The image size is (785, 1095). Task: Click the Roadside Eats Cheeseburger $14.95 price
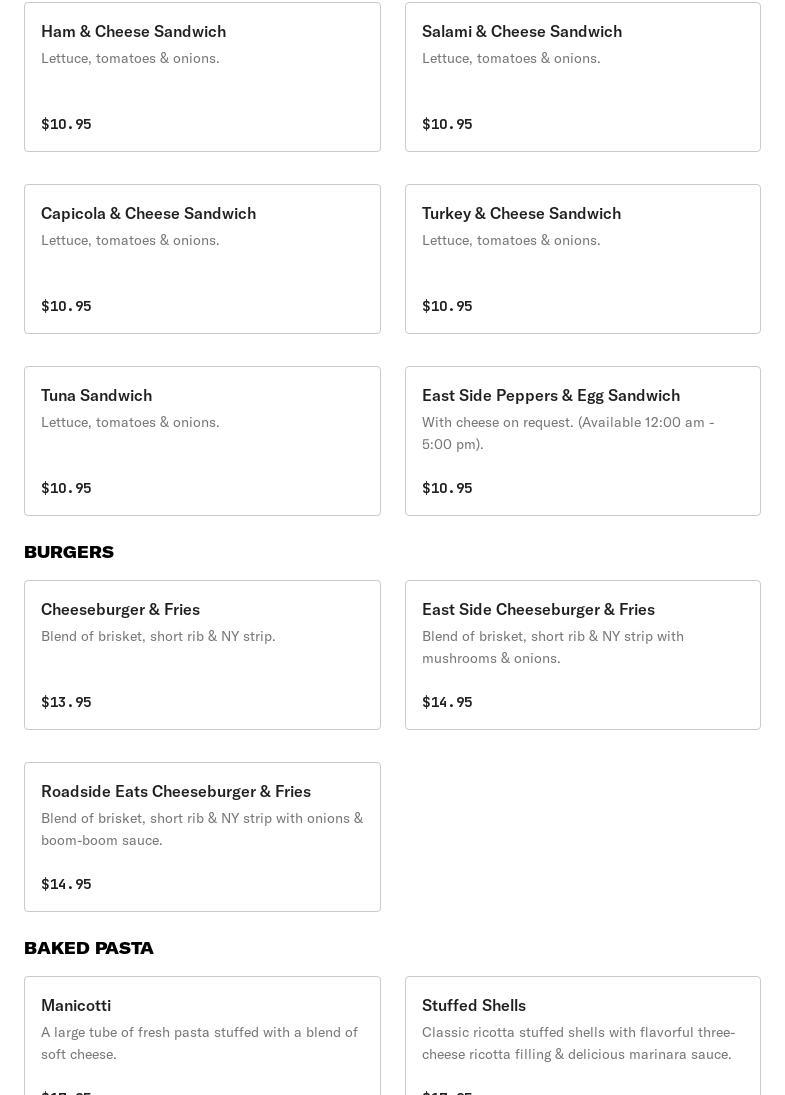coord(66,884)
